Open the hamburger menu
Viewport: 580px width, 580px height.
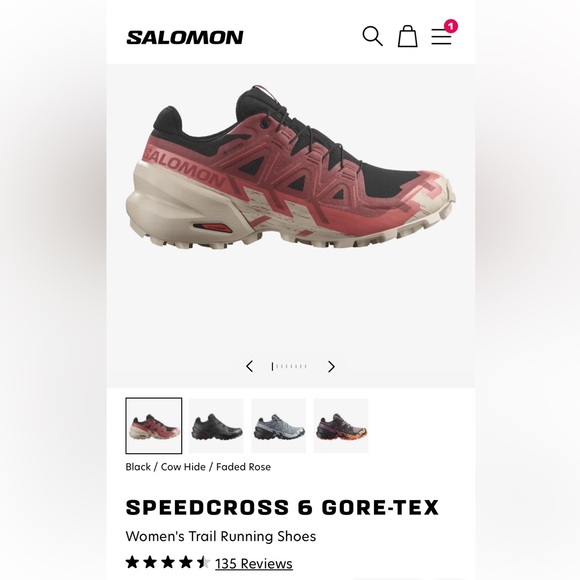441,37
